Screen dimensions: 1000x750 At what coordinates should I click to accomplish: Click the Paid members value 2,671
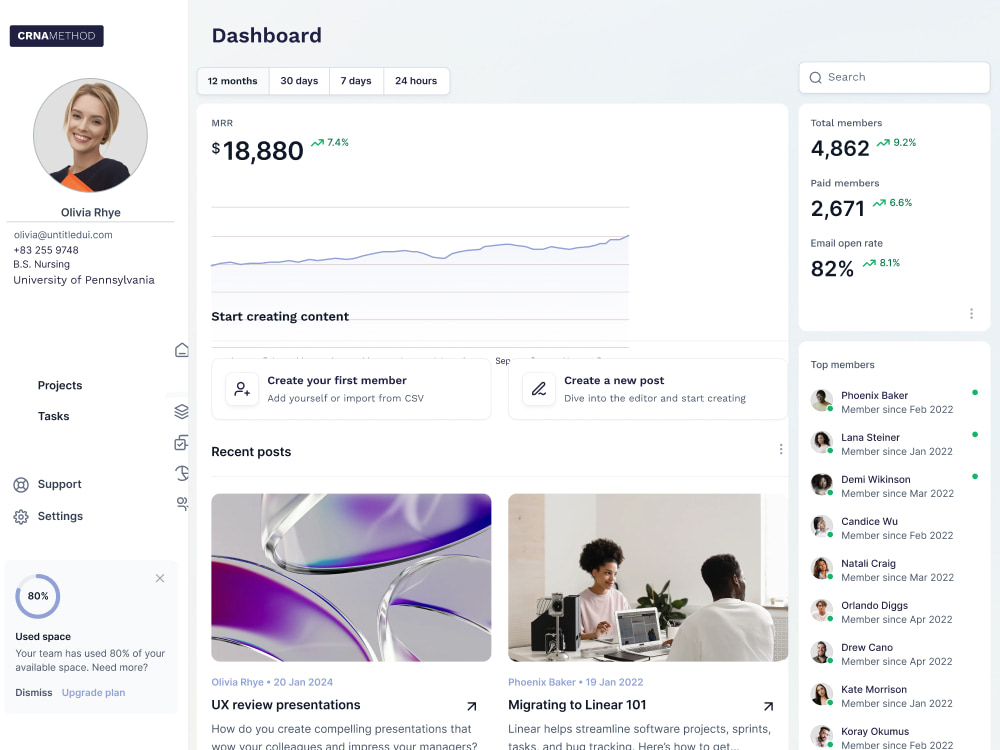tap(837, 209)
